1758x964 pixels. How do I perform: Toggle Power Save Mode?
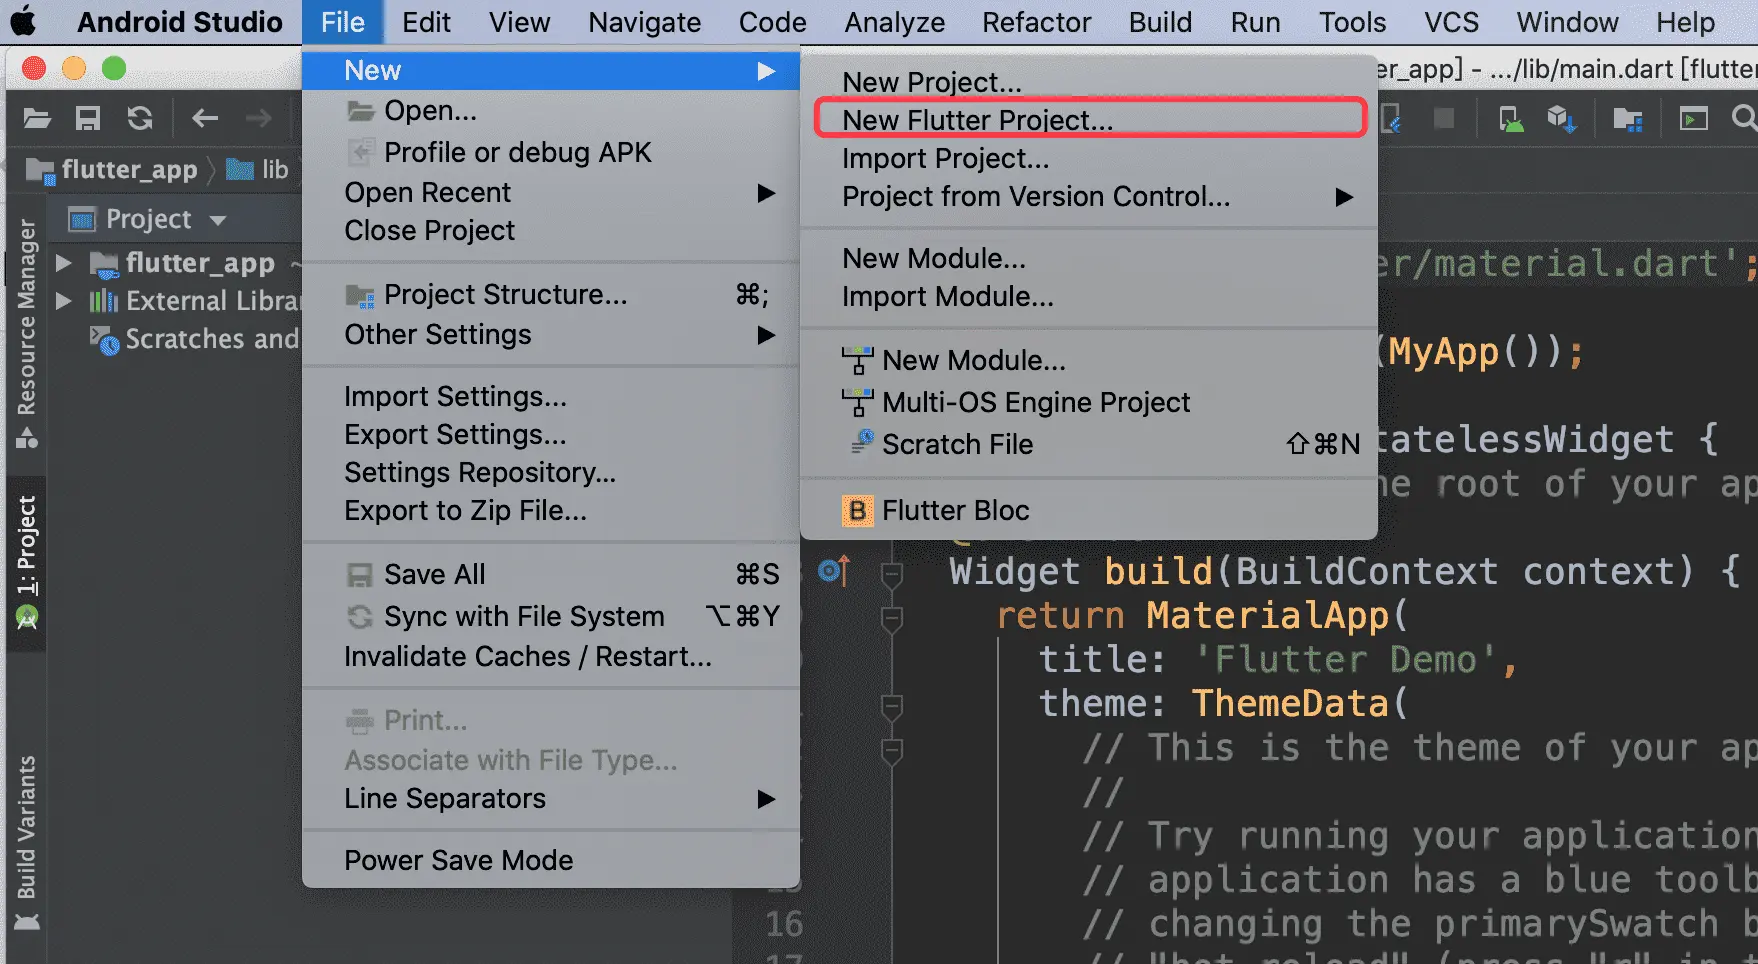pyautogui.click(x=458, y=860)
